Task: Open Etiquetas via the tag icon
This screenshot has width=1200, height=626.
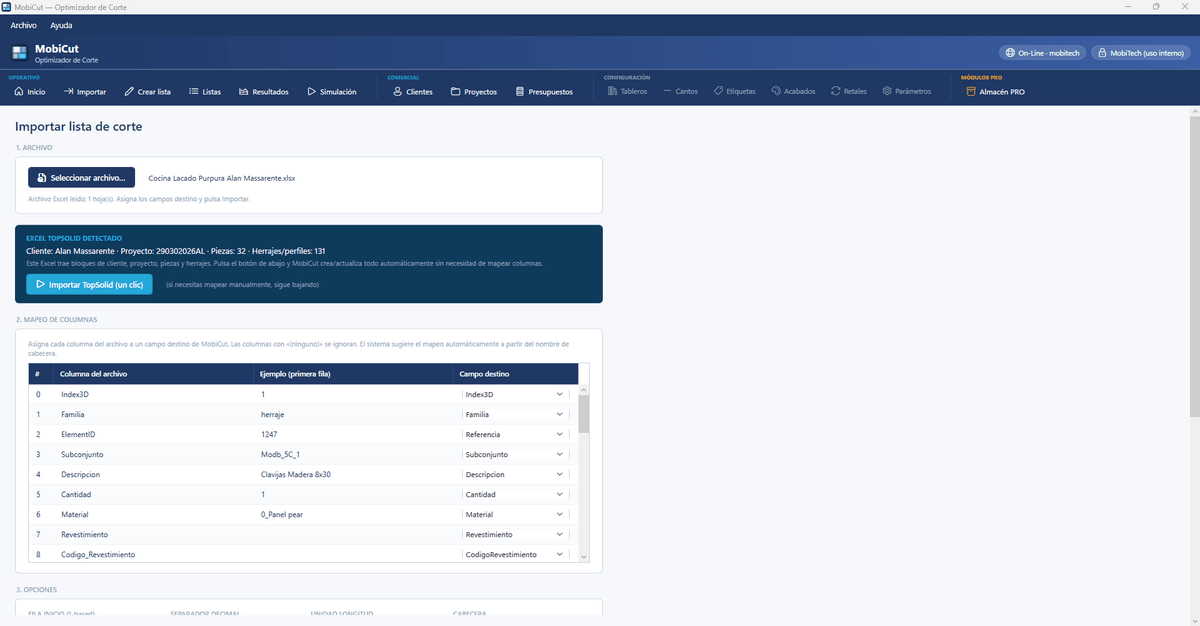Action: pyautogui.click(x=719, y=92)
